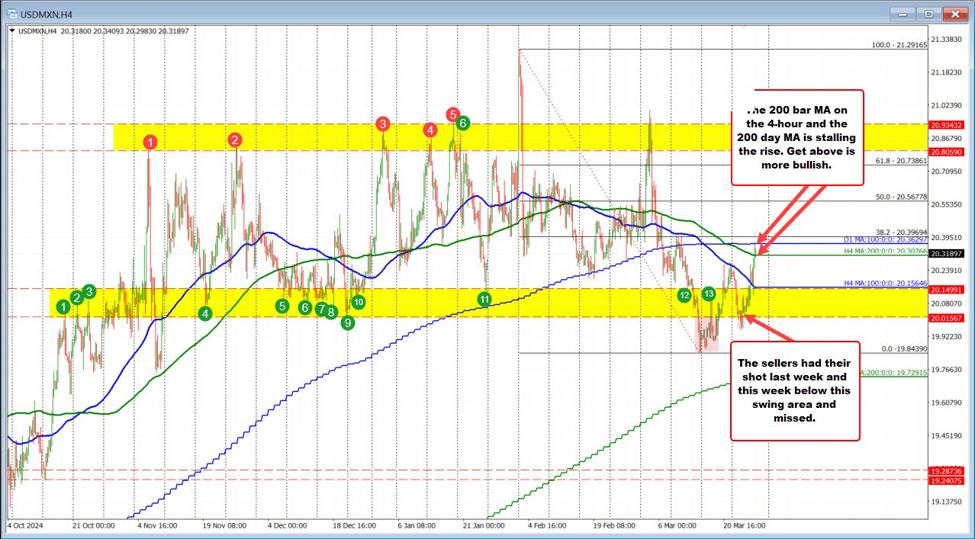
Task: Expand the triangle next to USDMXN,H4 symbol
Action: [x=11, y=31]
